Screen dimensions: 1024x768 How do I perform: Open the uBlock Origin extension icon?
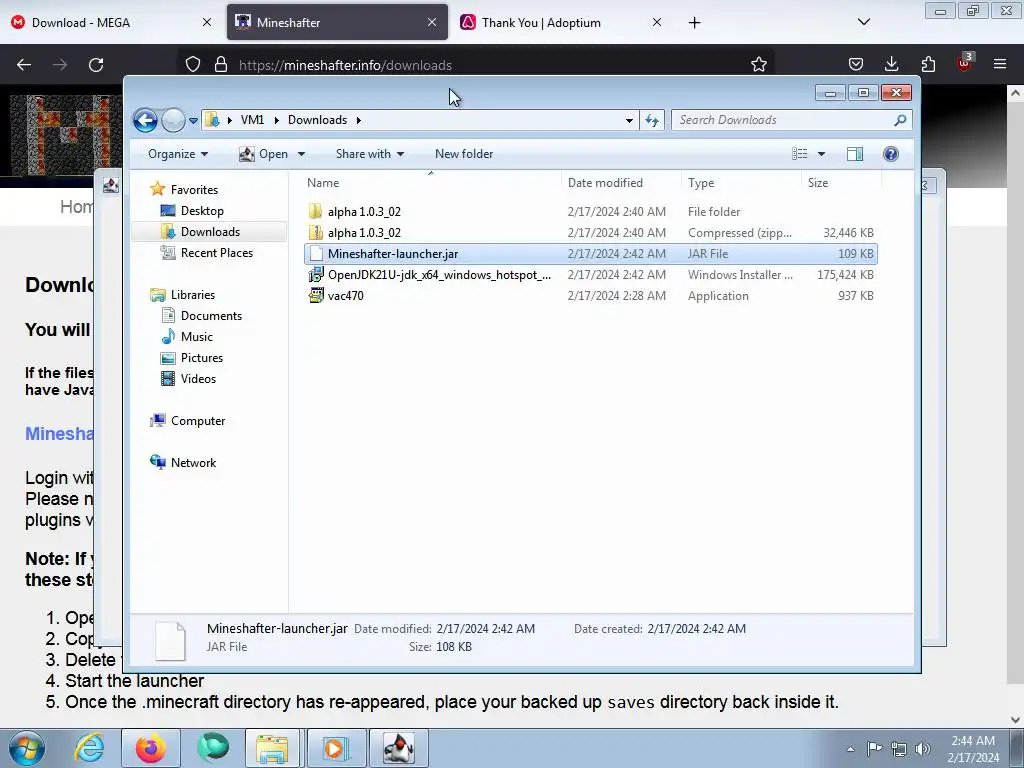(964, 63)
